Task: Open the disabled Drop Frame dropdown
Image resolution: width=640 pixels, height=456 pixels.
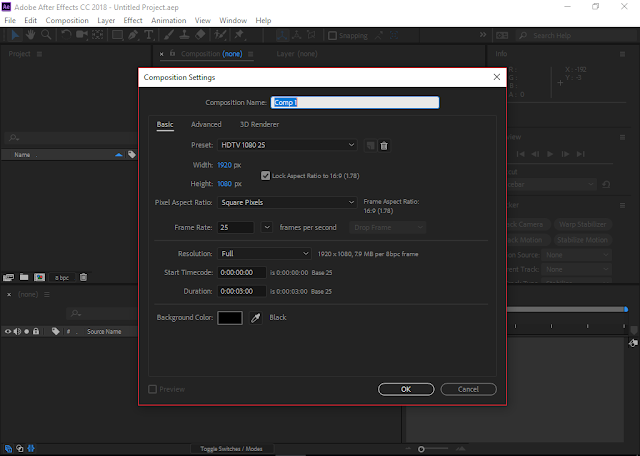Action: 387,227
